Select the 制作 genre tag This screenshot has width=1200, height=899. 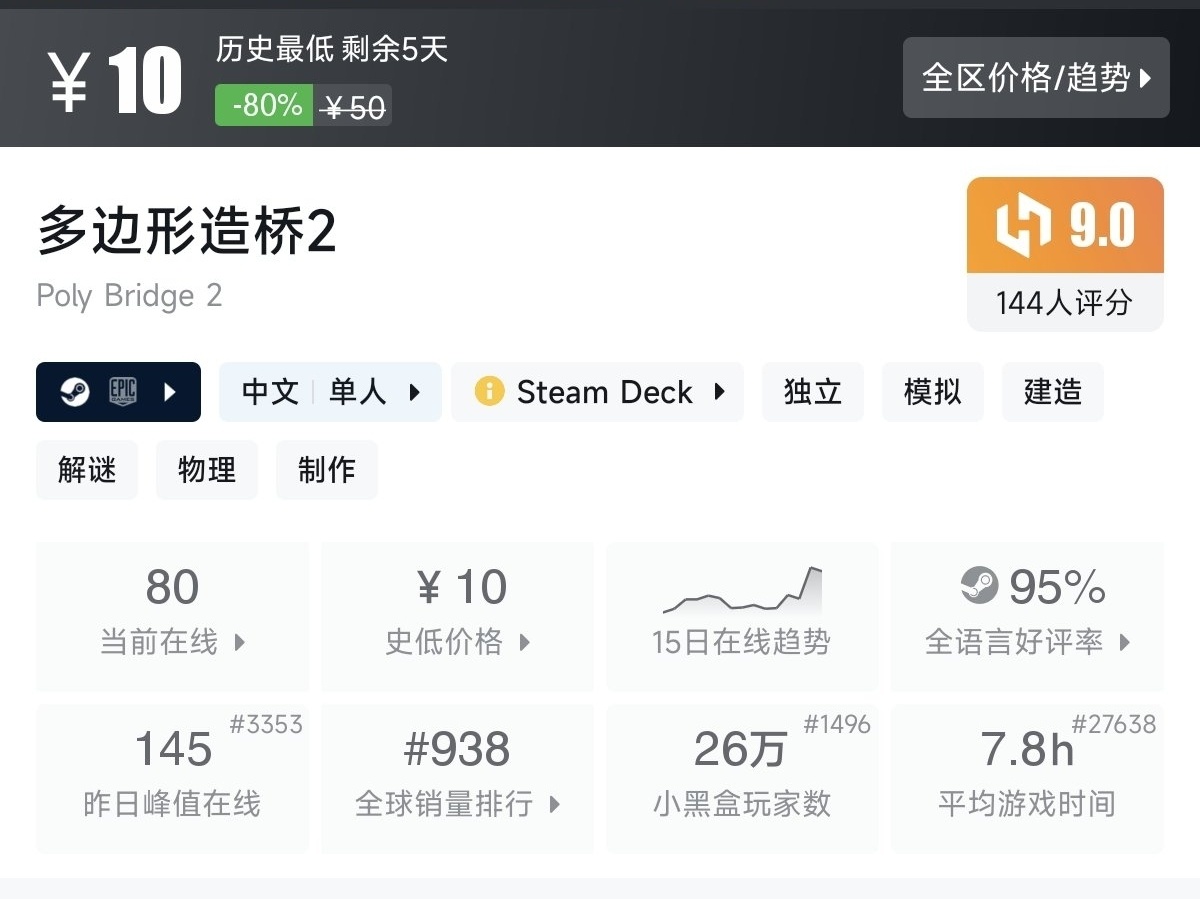point(327,470)
